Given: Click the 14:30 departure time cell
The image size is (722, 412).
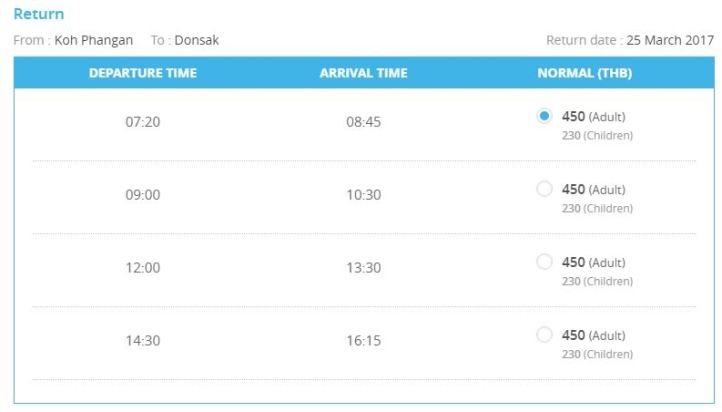Looking at the screenshot, I should coord(143,341).
